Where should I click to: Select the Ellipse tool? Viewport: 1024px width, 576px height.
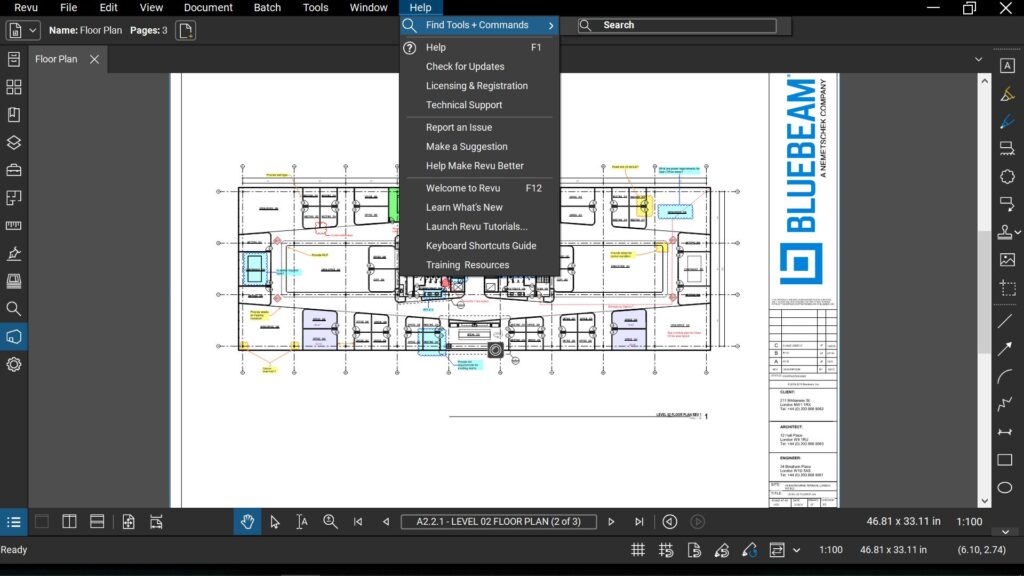point(1006,488)
